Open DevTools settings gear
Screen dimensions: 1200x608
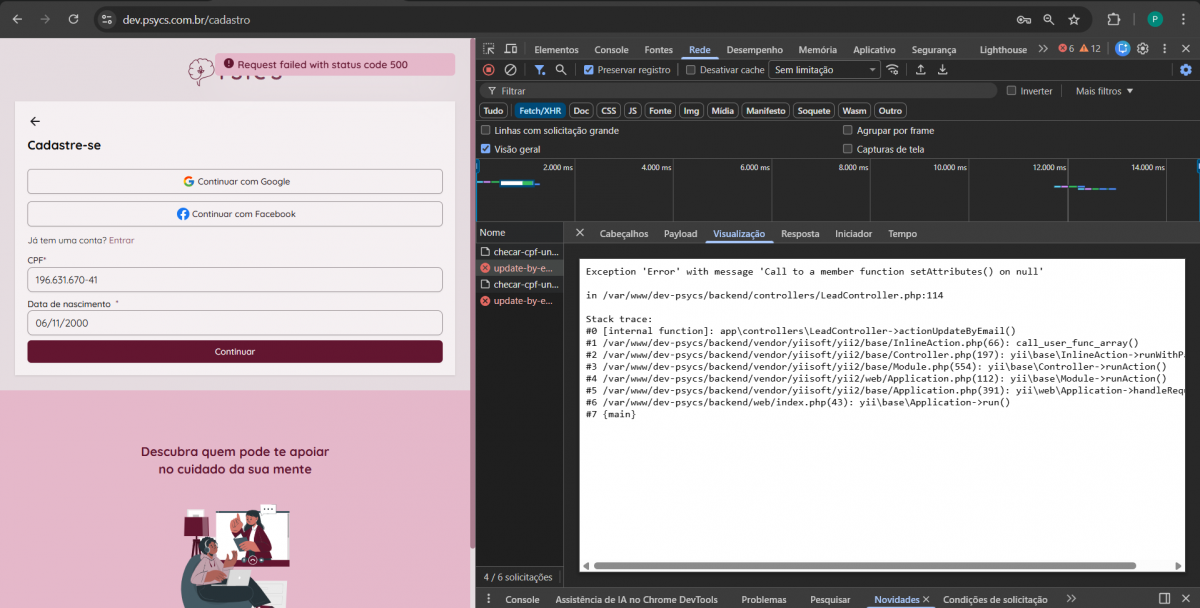coord(1142,49)
